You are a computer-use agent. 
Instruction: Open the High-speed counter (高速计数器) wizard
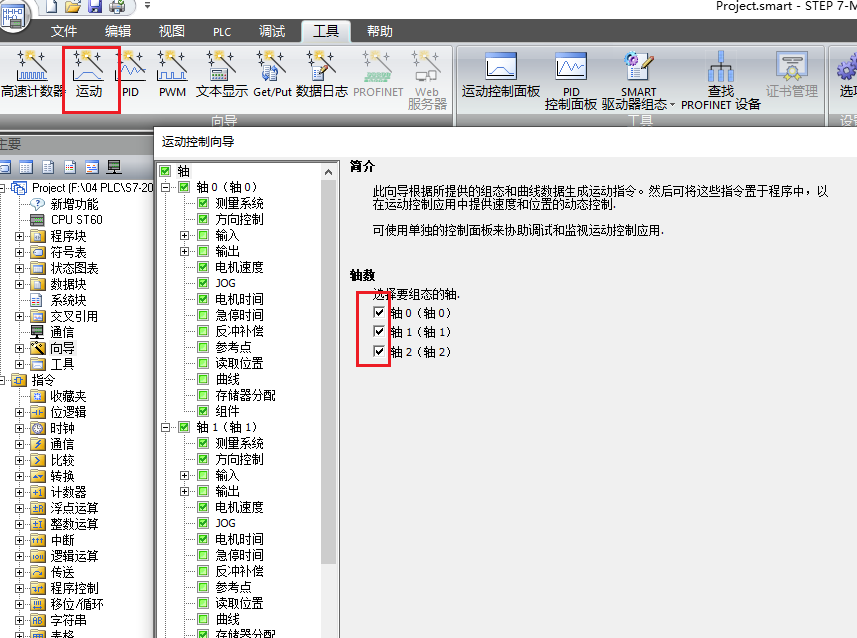tap(32, 74)
